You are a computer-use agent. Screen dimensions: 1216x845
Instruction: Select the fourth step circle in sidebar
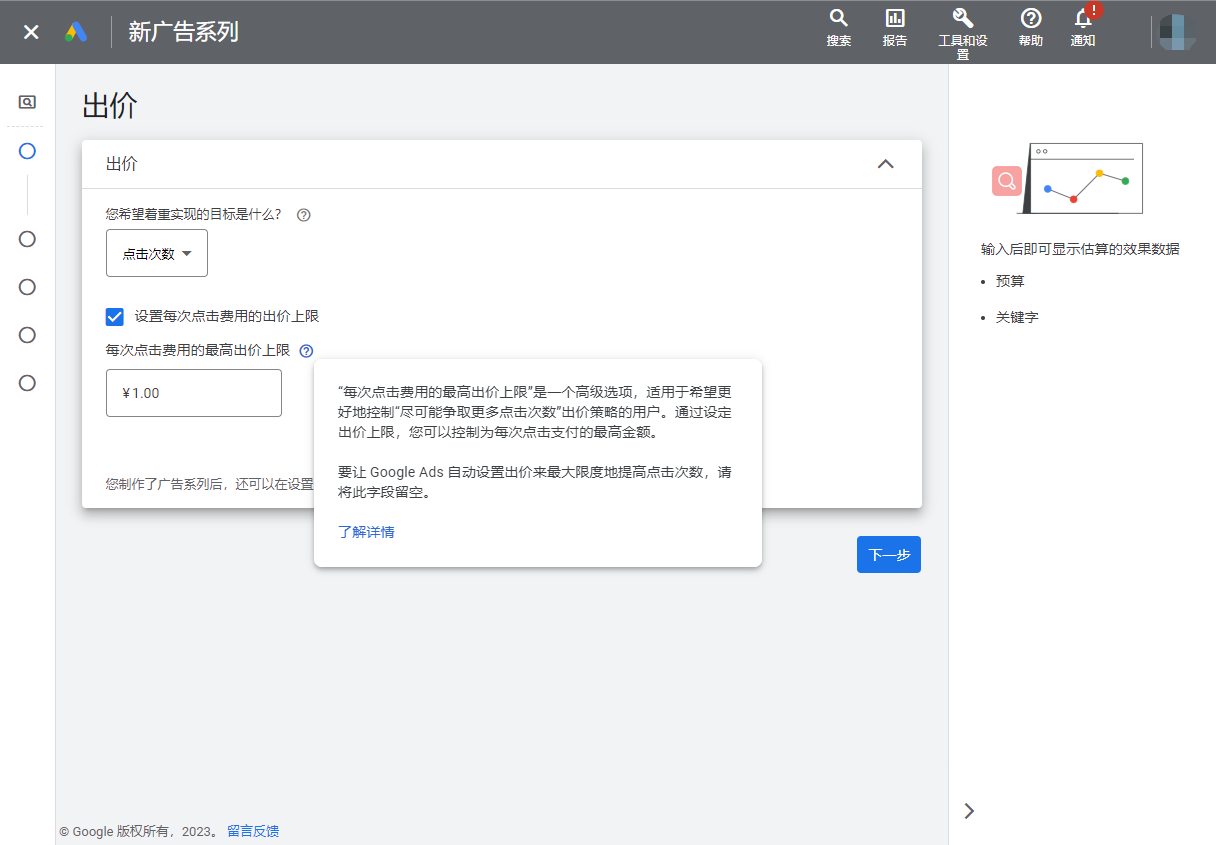coord(27,335)
